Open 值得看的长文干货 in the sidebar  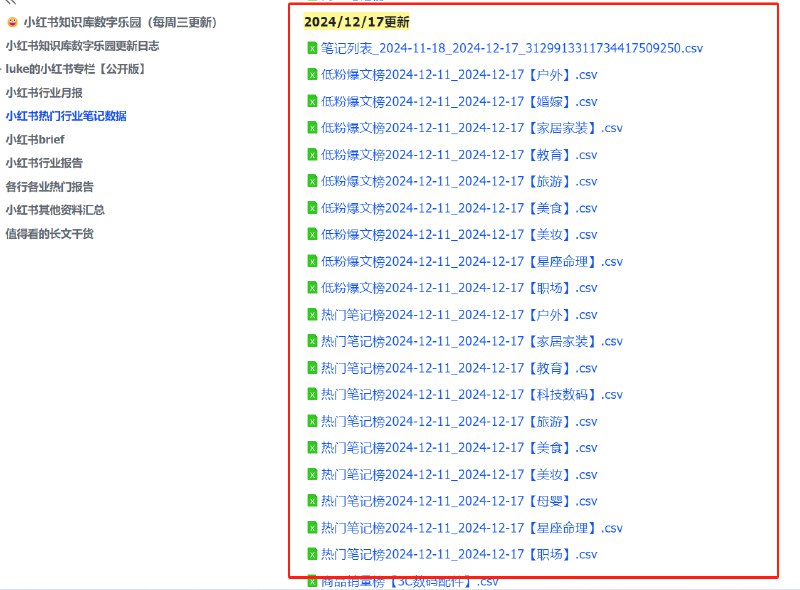[x=49, y=234]
